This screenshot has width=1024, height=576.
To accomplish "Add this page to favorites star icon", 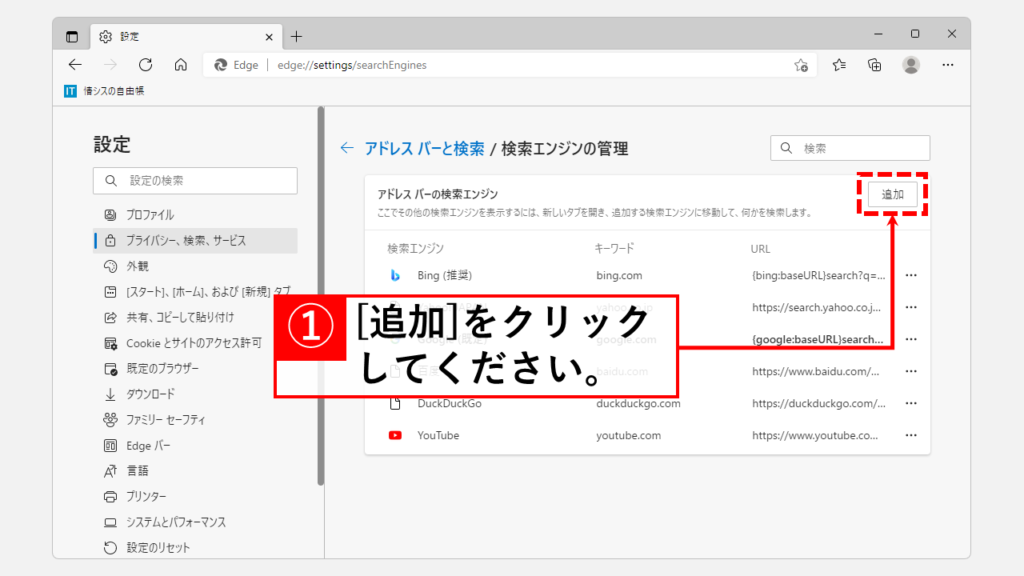I will (x=801, y=65).
